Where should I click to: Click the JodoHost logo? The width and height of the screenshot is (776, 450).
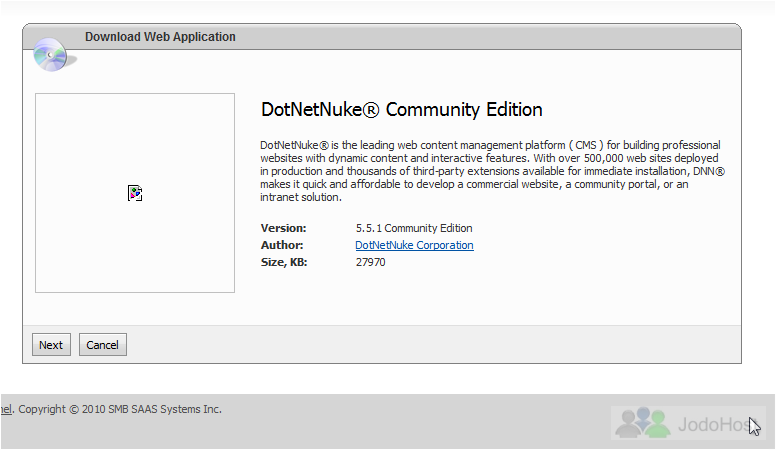click(x=688, y=423)
